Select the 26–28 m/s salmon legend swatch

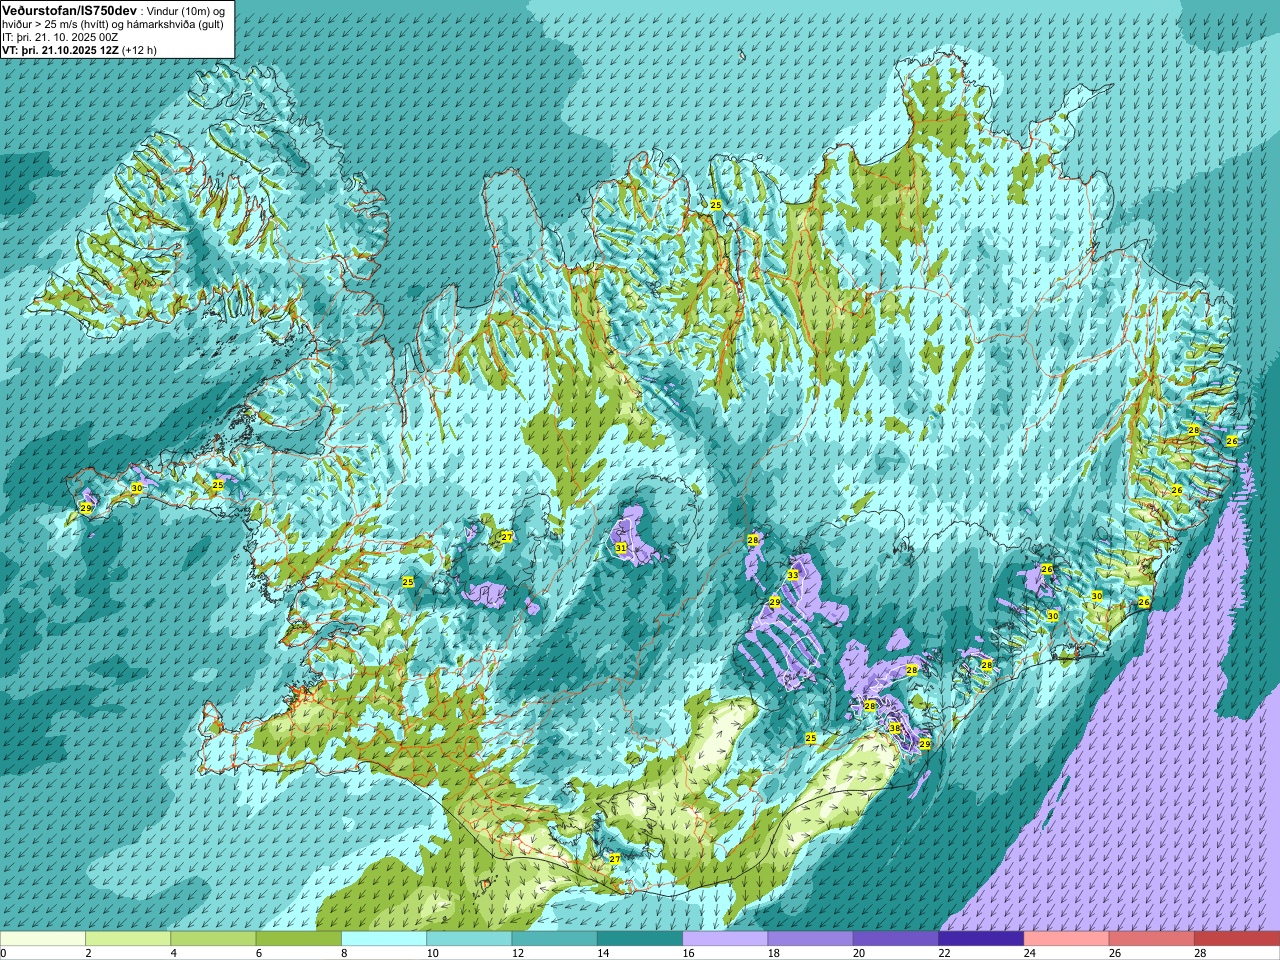click(1151, 939)
